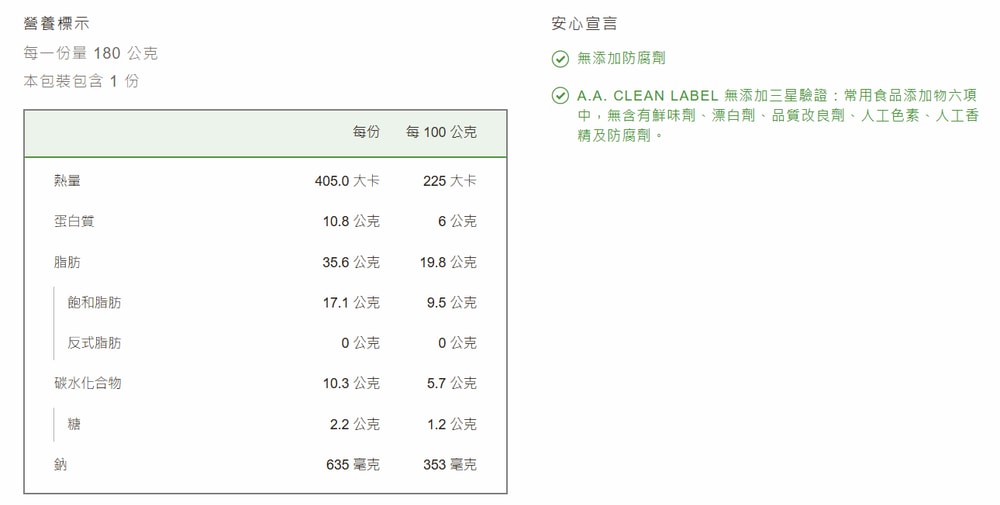This screenshot has width=1000, height=505.
Task: Click the 405.0 大卡 calorie value
Action: coord(346,181)
